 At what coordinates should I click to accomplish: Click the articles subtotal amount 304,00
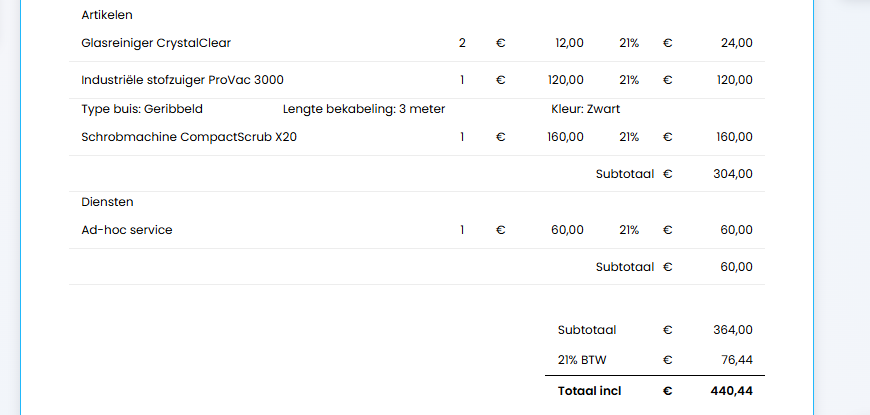click(735, 173)
